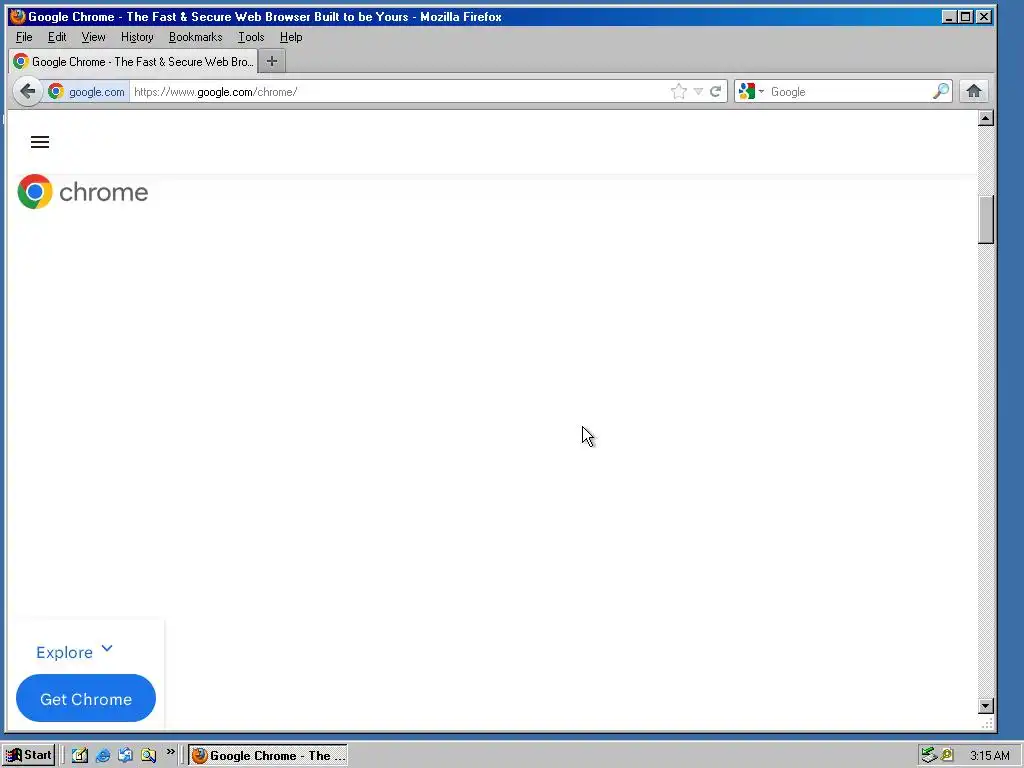
Task: Click the Google search engine icon
Action: (746, 91)
